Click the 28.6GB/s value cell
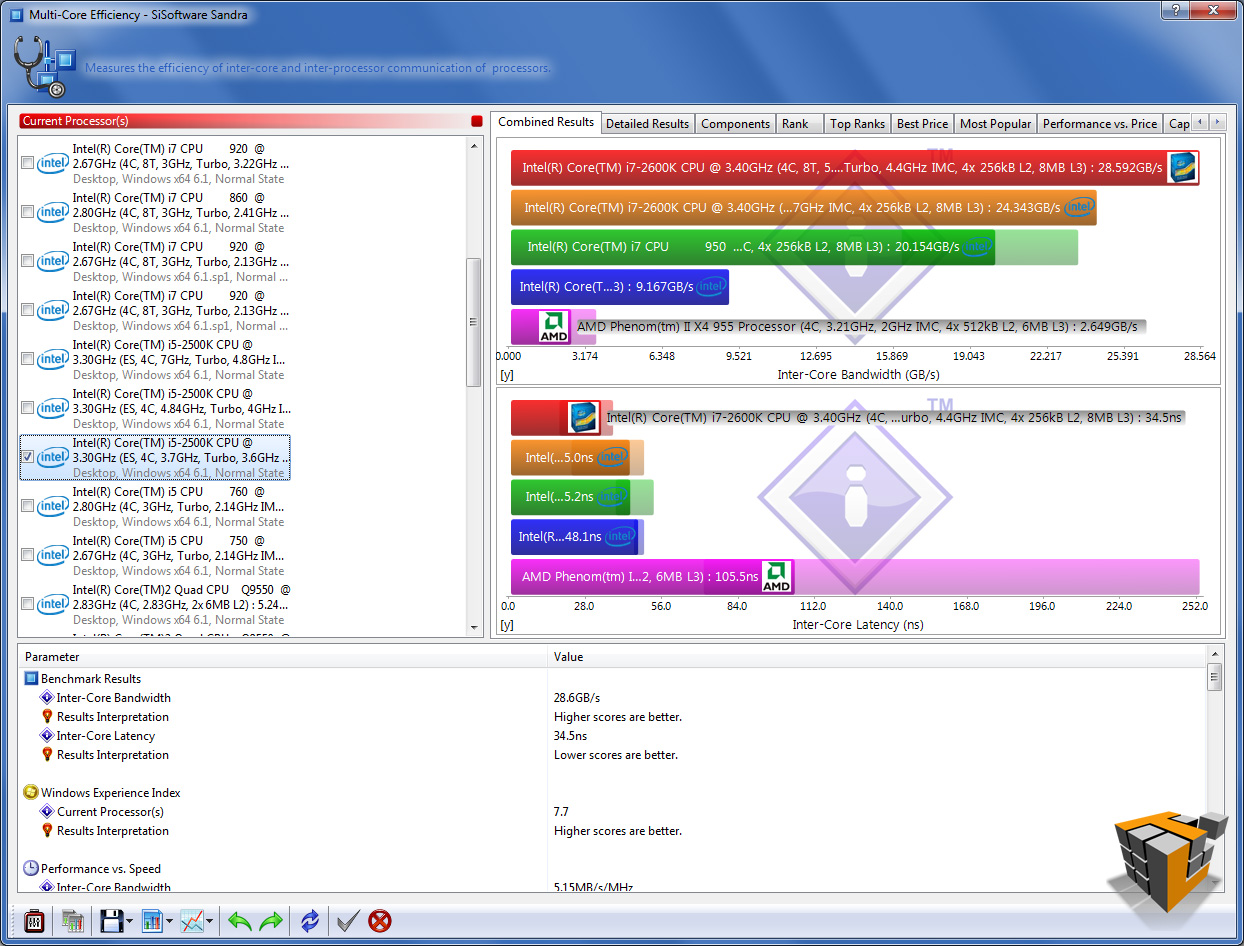The image size is (1244, 946). [x=577, y=698]
